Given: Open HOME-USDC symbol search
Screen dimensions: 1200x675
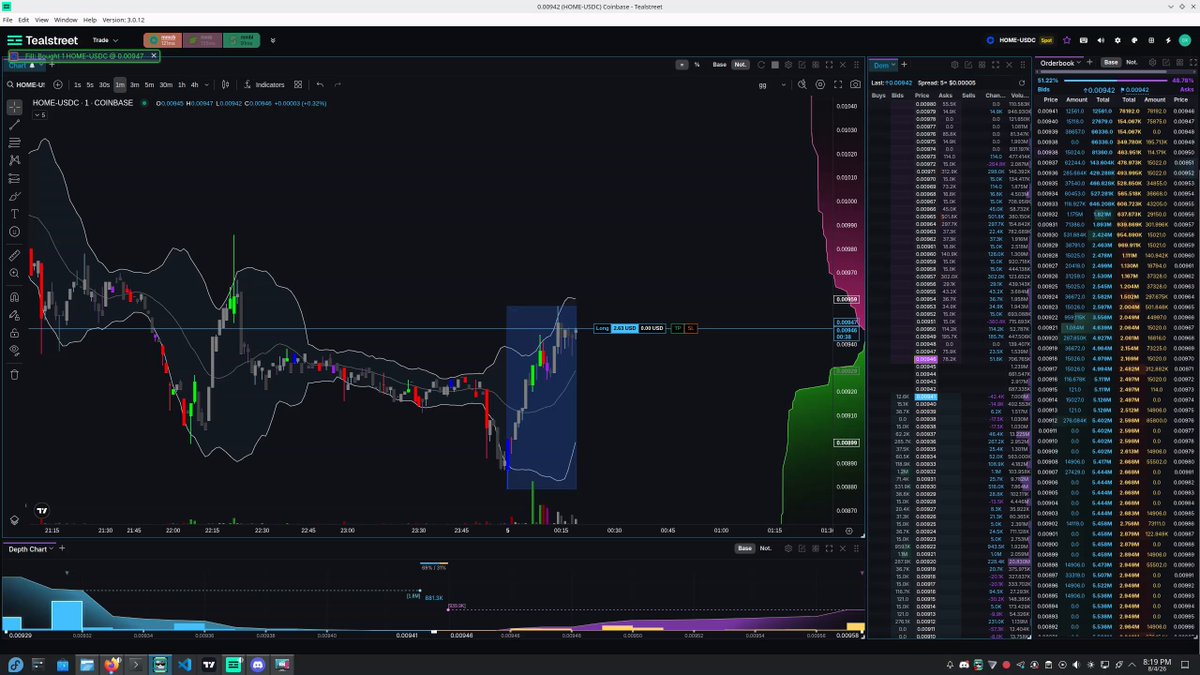Looking at the screenshot, I should [x=27, y=85].
